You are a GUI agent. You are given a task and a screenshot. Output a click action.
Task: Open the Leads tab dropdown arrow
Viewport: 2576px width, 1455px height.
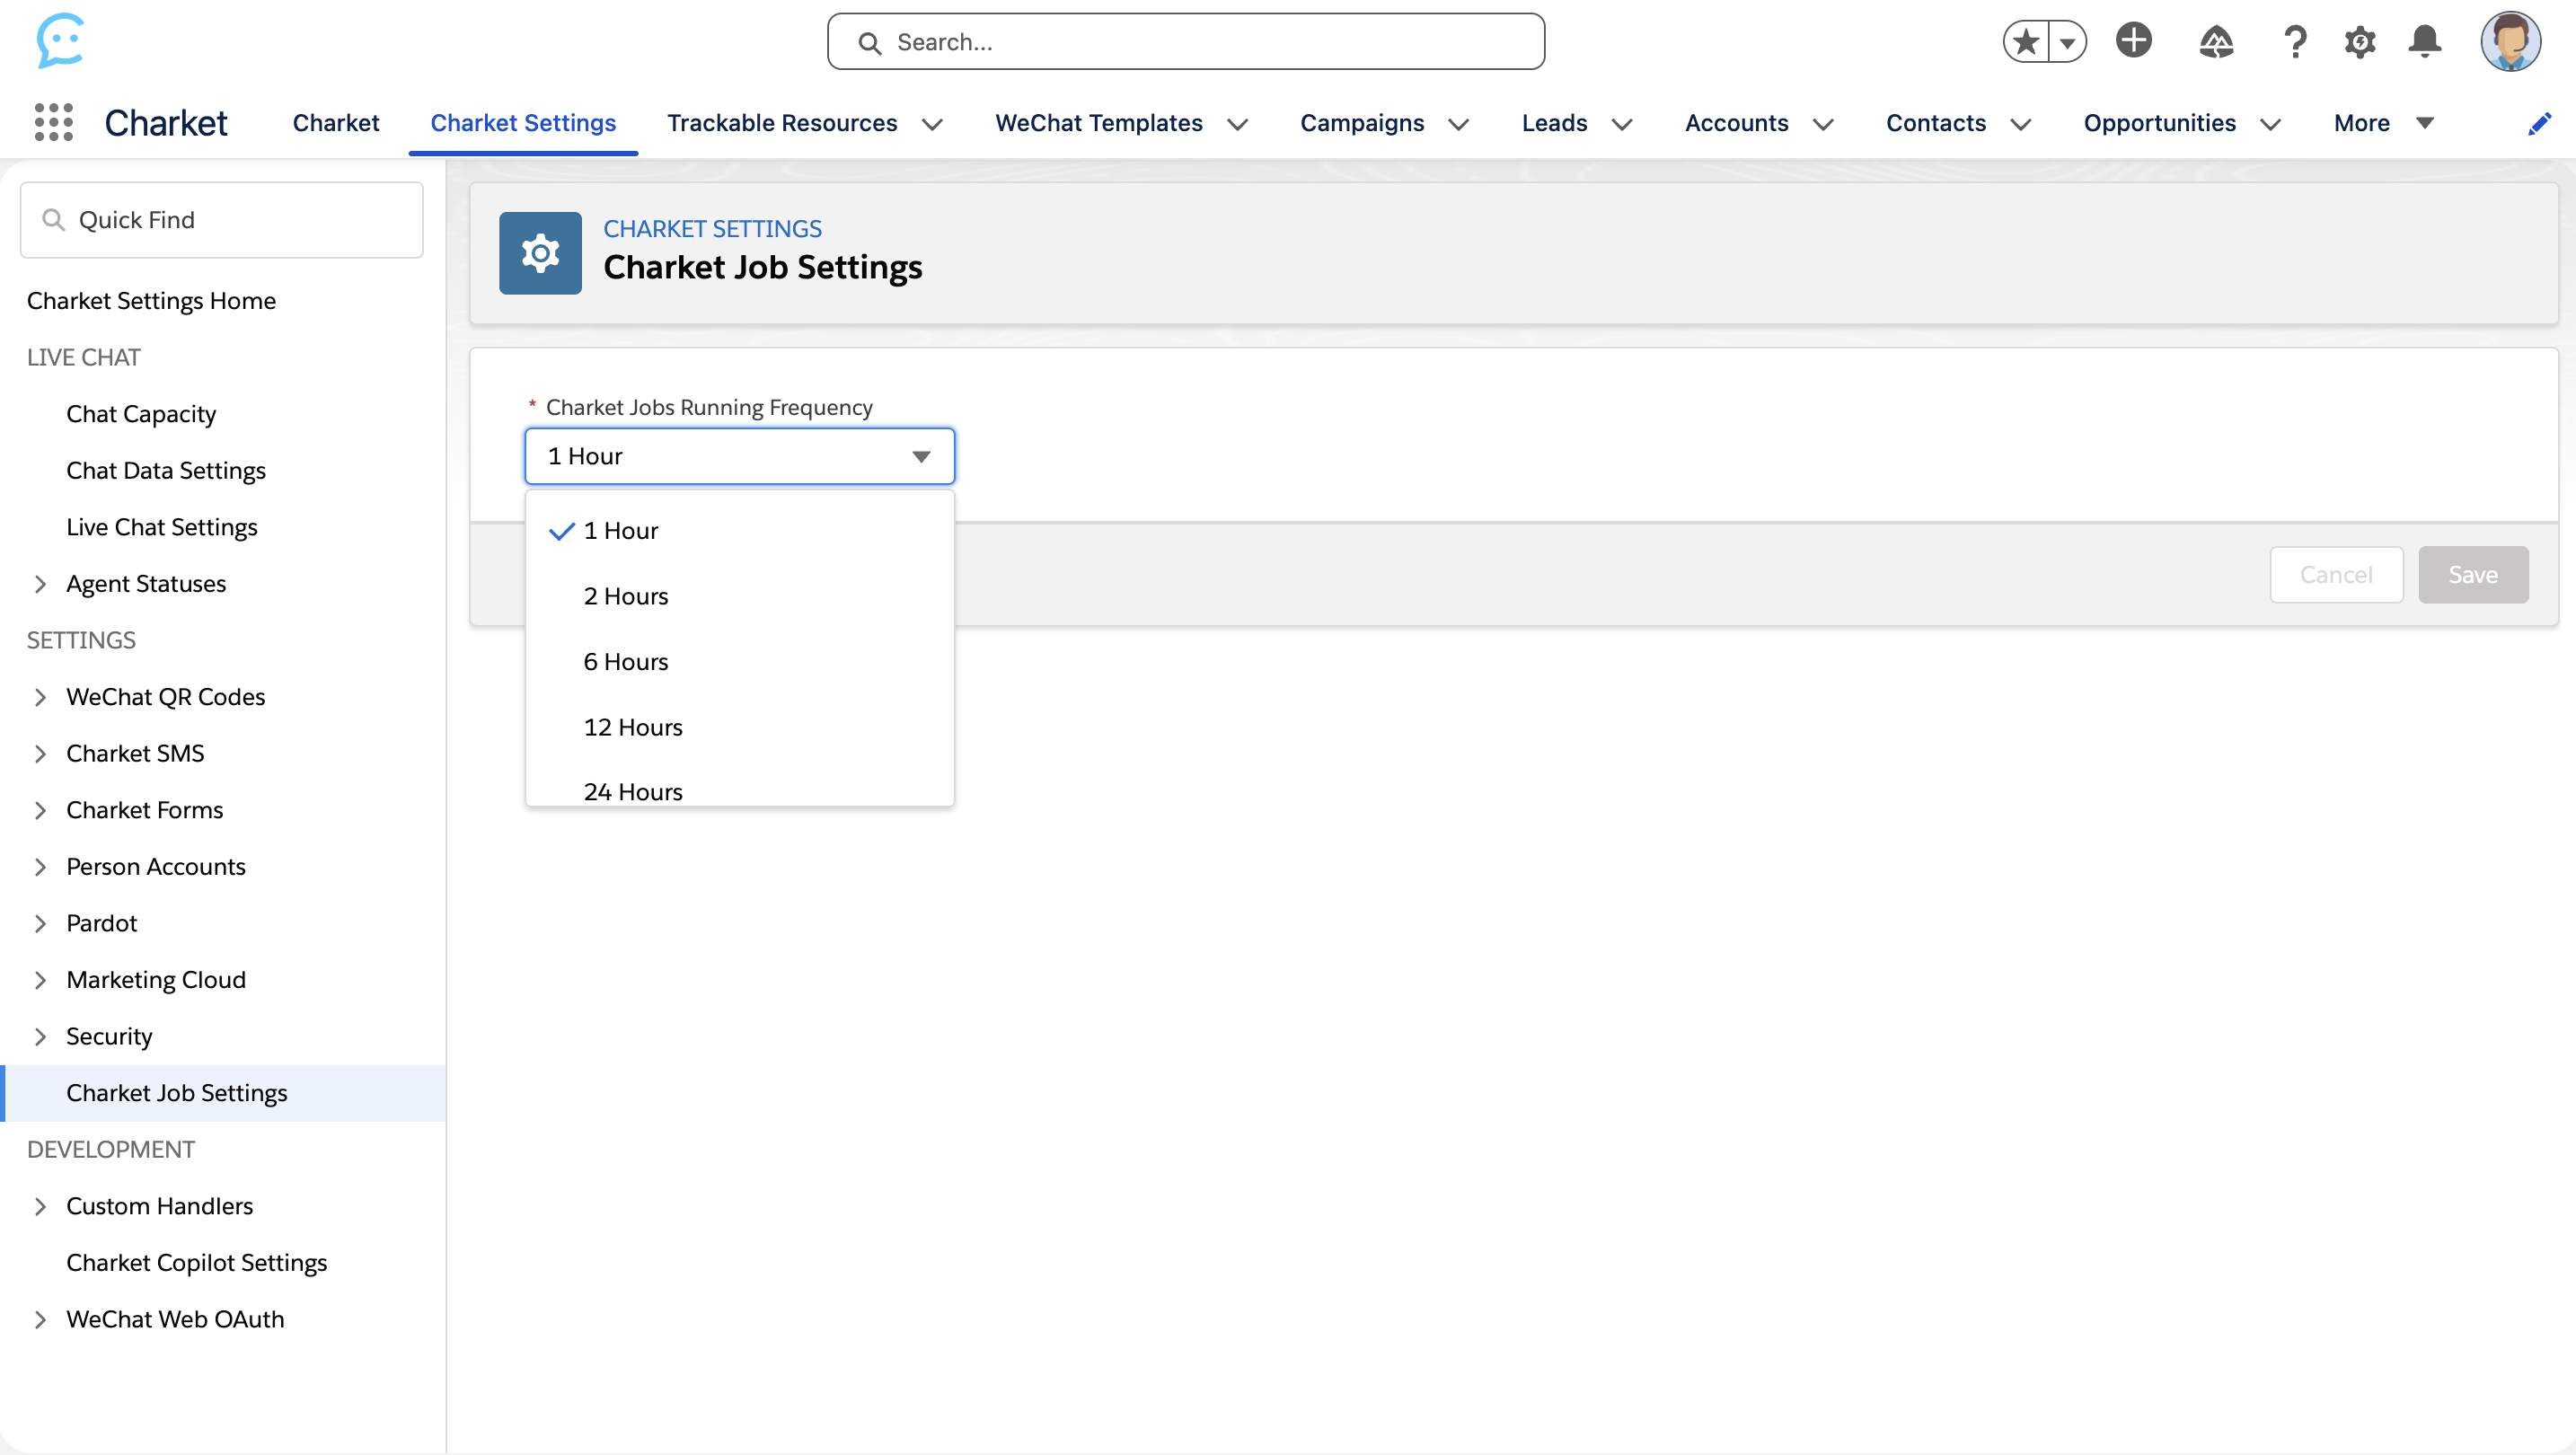click(x=1621, y=124)
